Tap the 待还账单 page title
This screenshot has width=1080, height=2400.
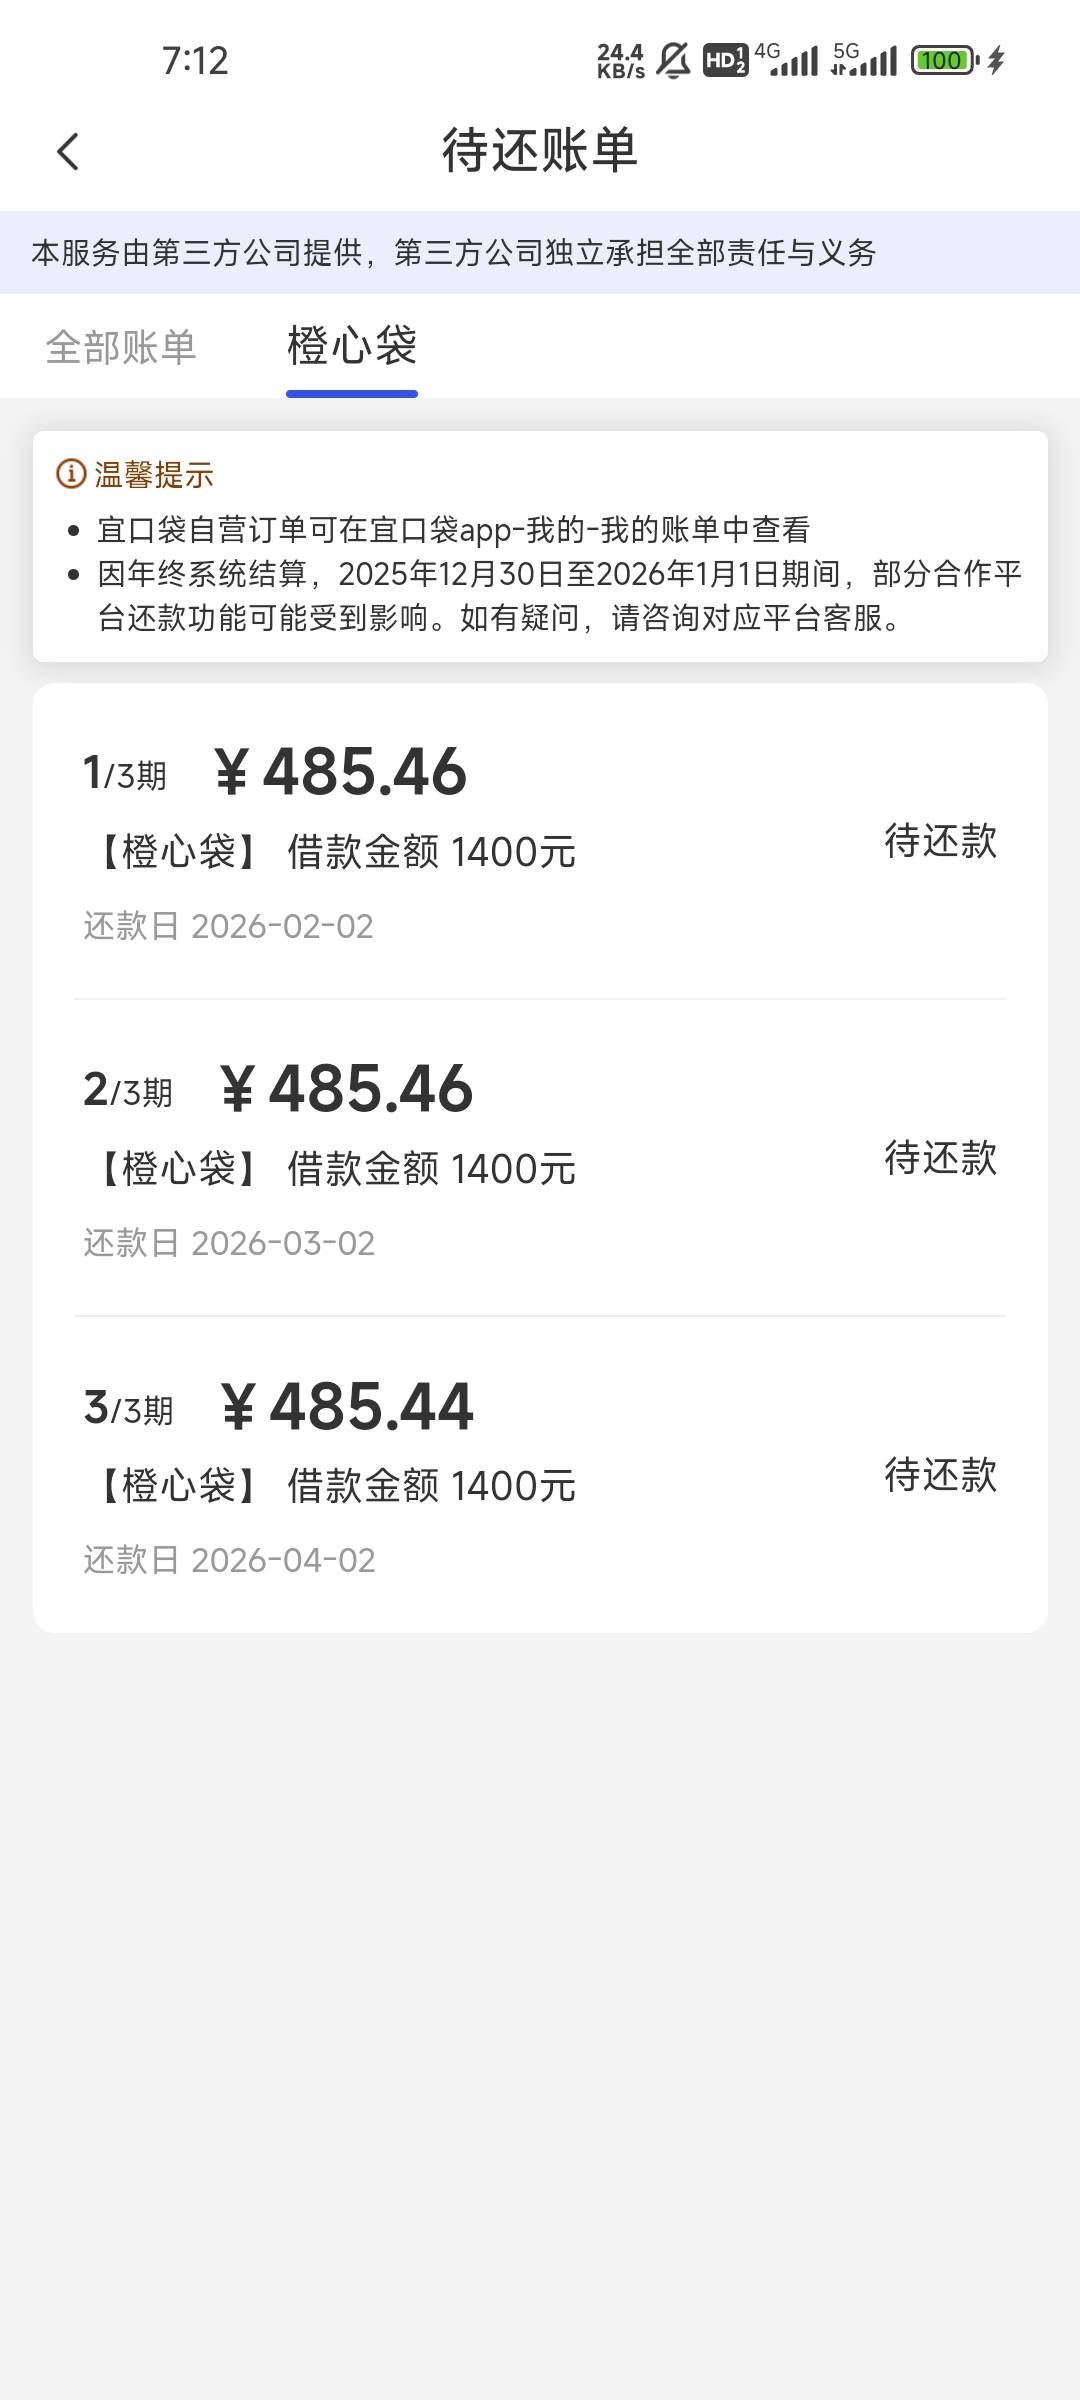click(540, 151)
